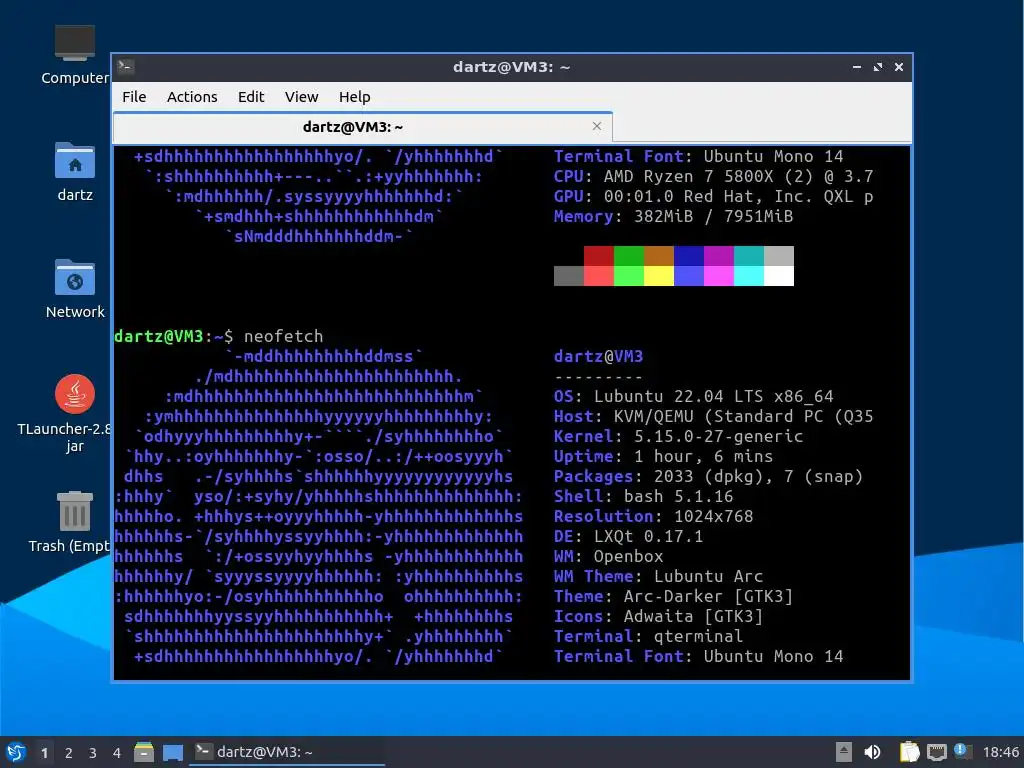The width and height of the screenshot is (1024, 768).
Task: Open the removable media eject tray icon
Action: [844, 752]
